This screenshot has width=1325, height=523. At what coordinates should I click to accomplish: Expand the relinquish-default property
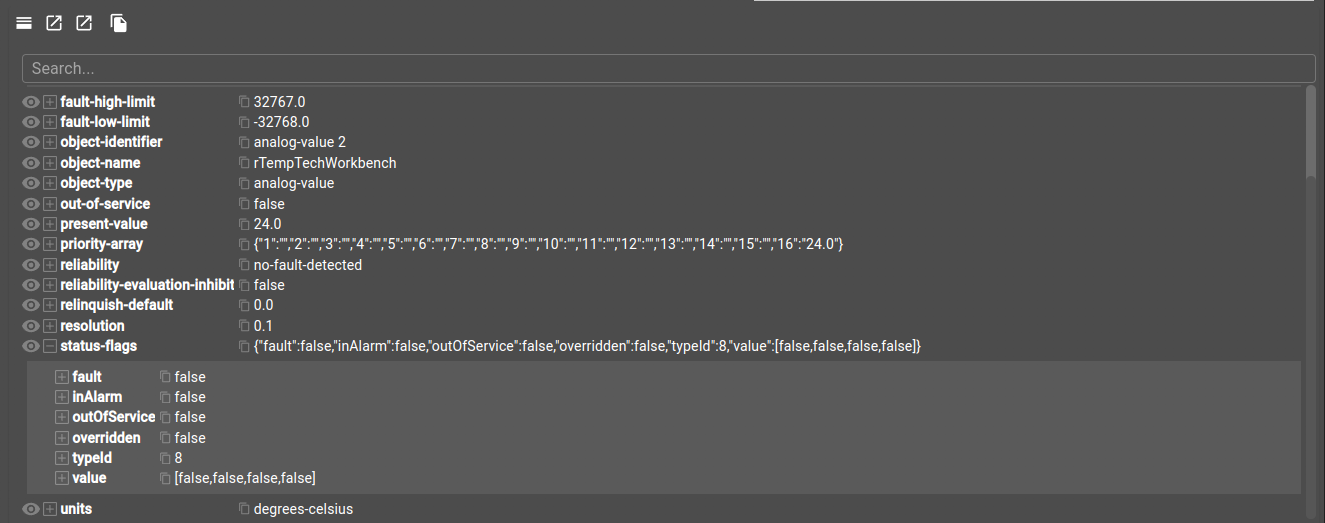[50, 305]
